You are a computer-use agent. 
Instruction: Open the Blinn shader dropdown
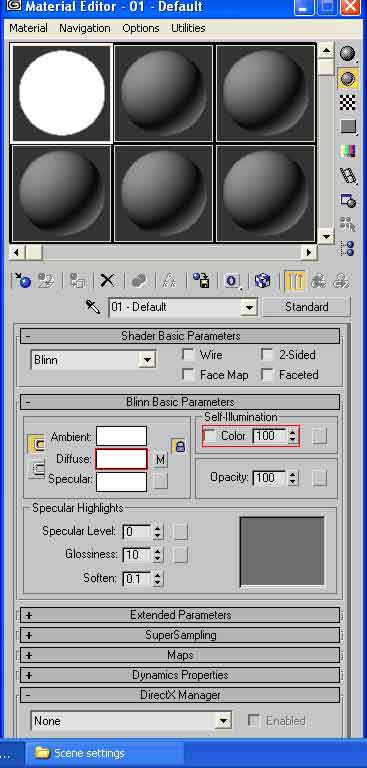click(93, 360)
